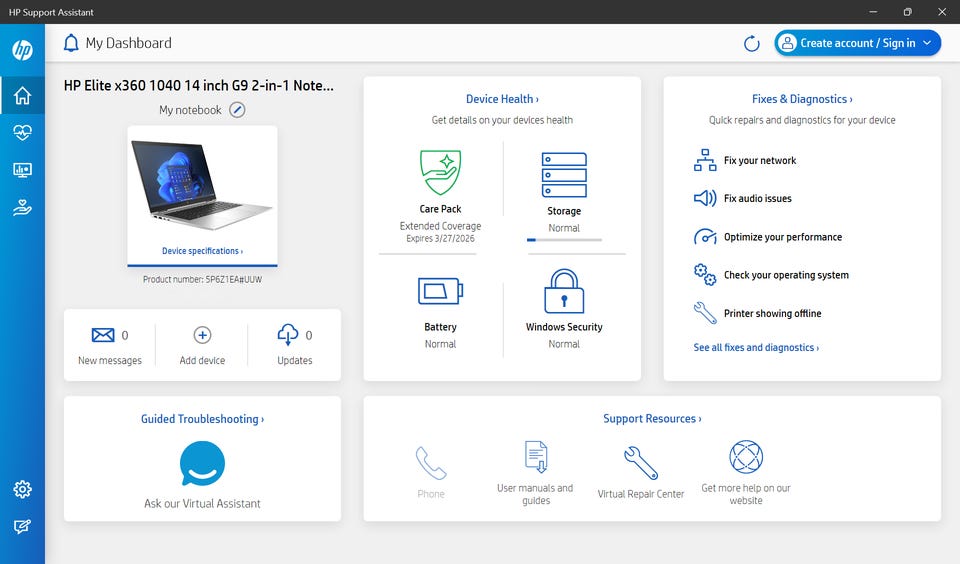960x564 pixels.
Task: Open the Guided Troubleshooting link
Action: (202, 419)
